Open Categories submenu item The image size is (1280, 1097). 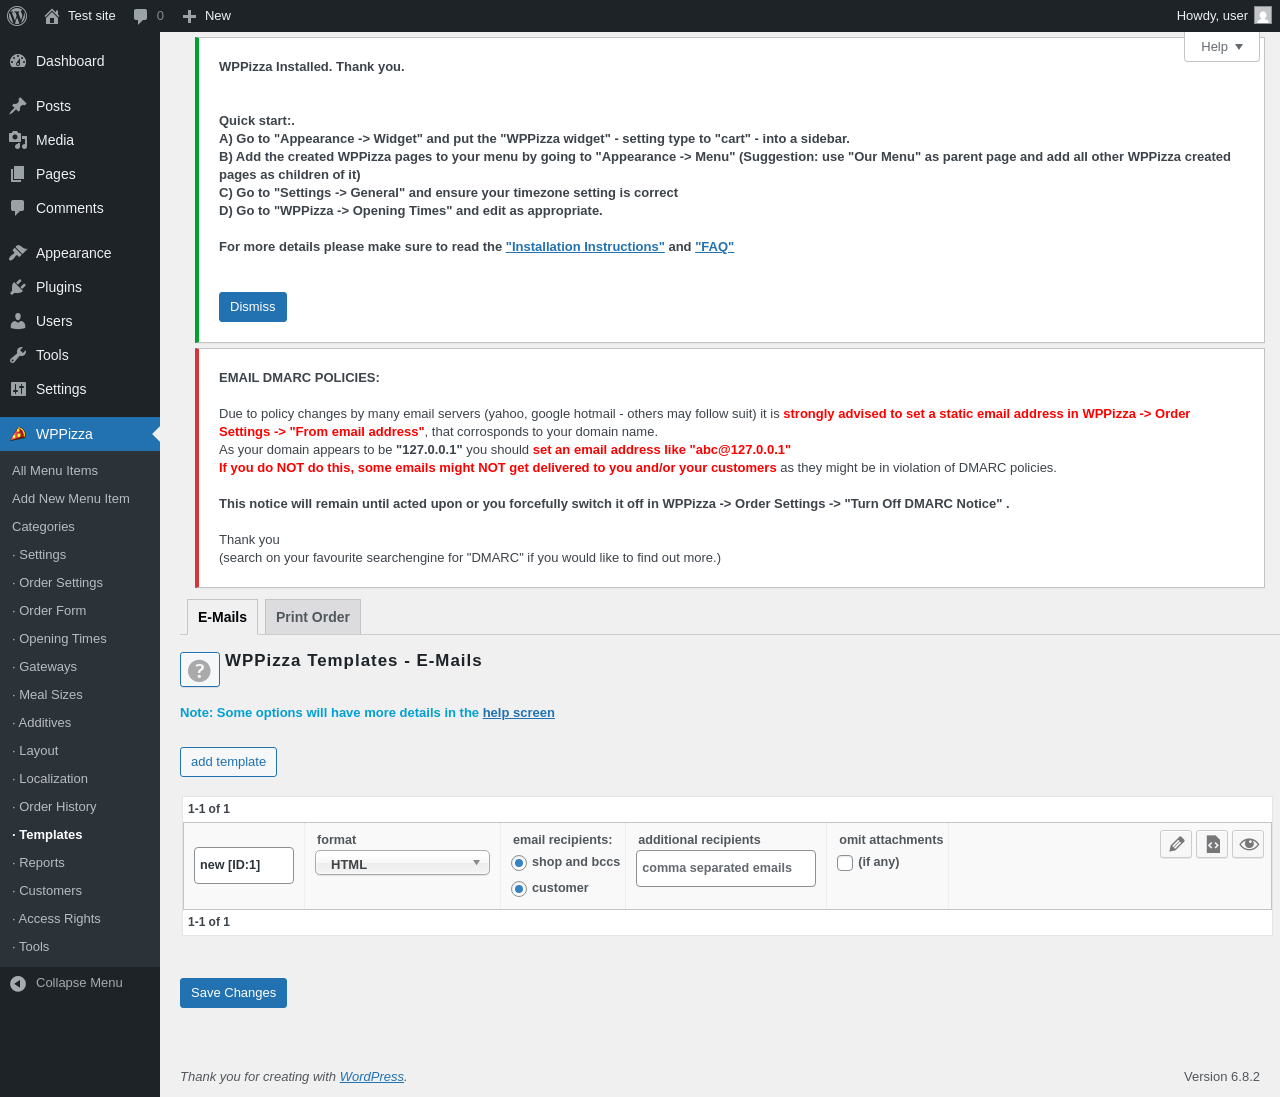point(43,527)
